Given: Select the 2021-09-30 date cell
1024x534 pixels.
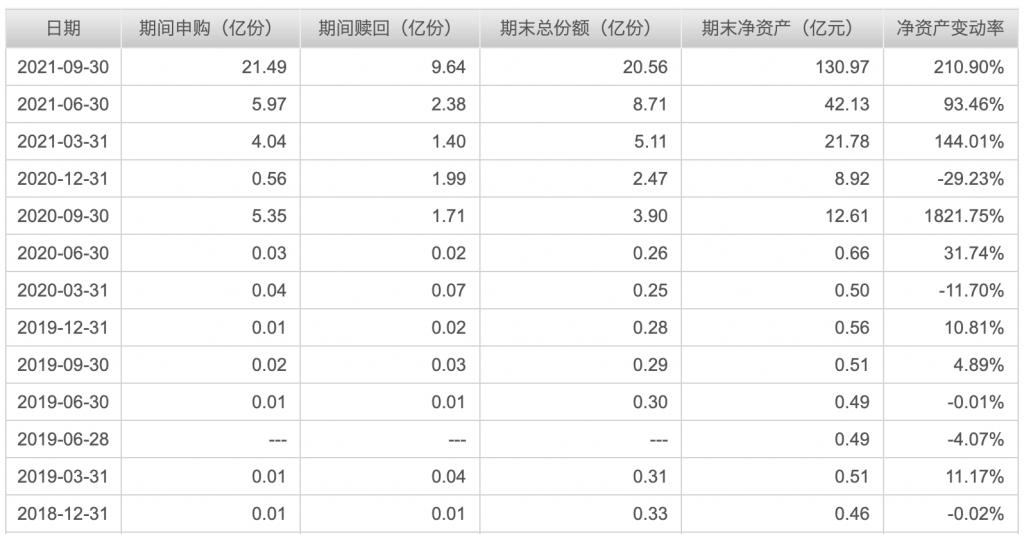Looking at the screenshot, I should pyautogui.click(x=64, y=66).
